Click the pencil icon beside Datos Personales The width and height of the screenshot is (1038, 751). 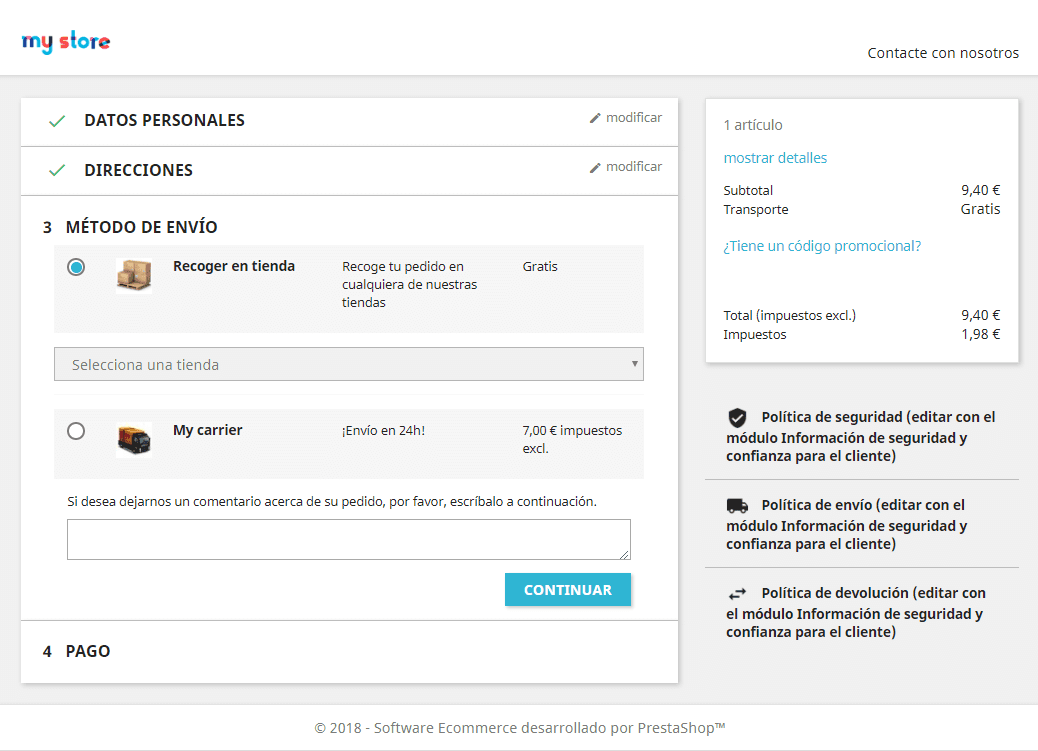pos(595,118)
